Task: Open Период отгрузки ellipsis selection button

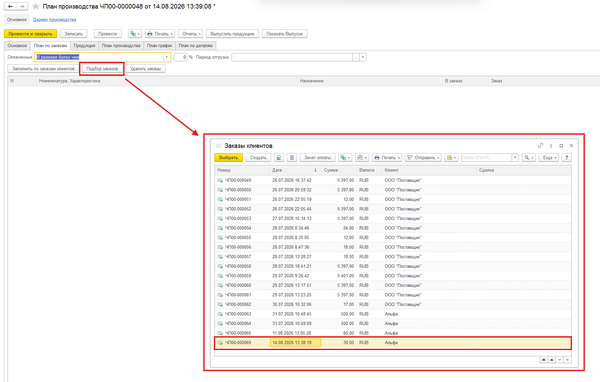Action: click(356, 57)
